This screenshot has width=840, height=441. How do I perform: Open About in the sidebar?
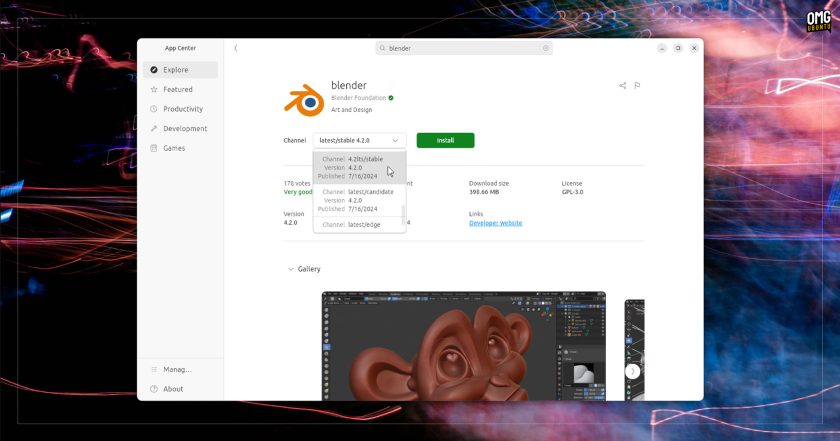click(x=181, y=389)
